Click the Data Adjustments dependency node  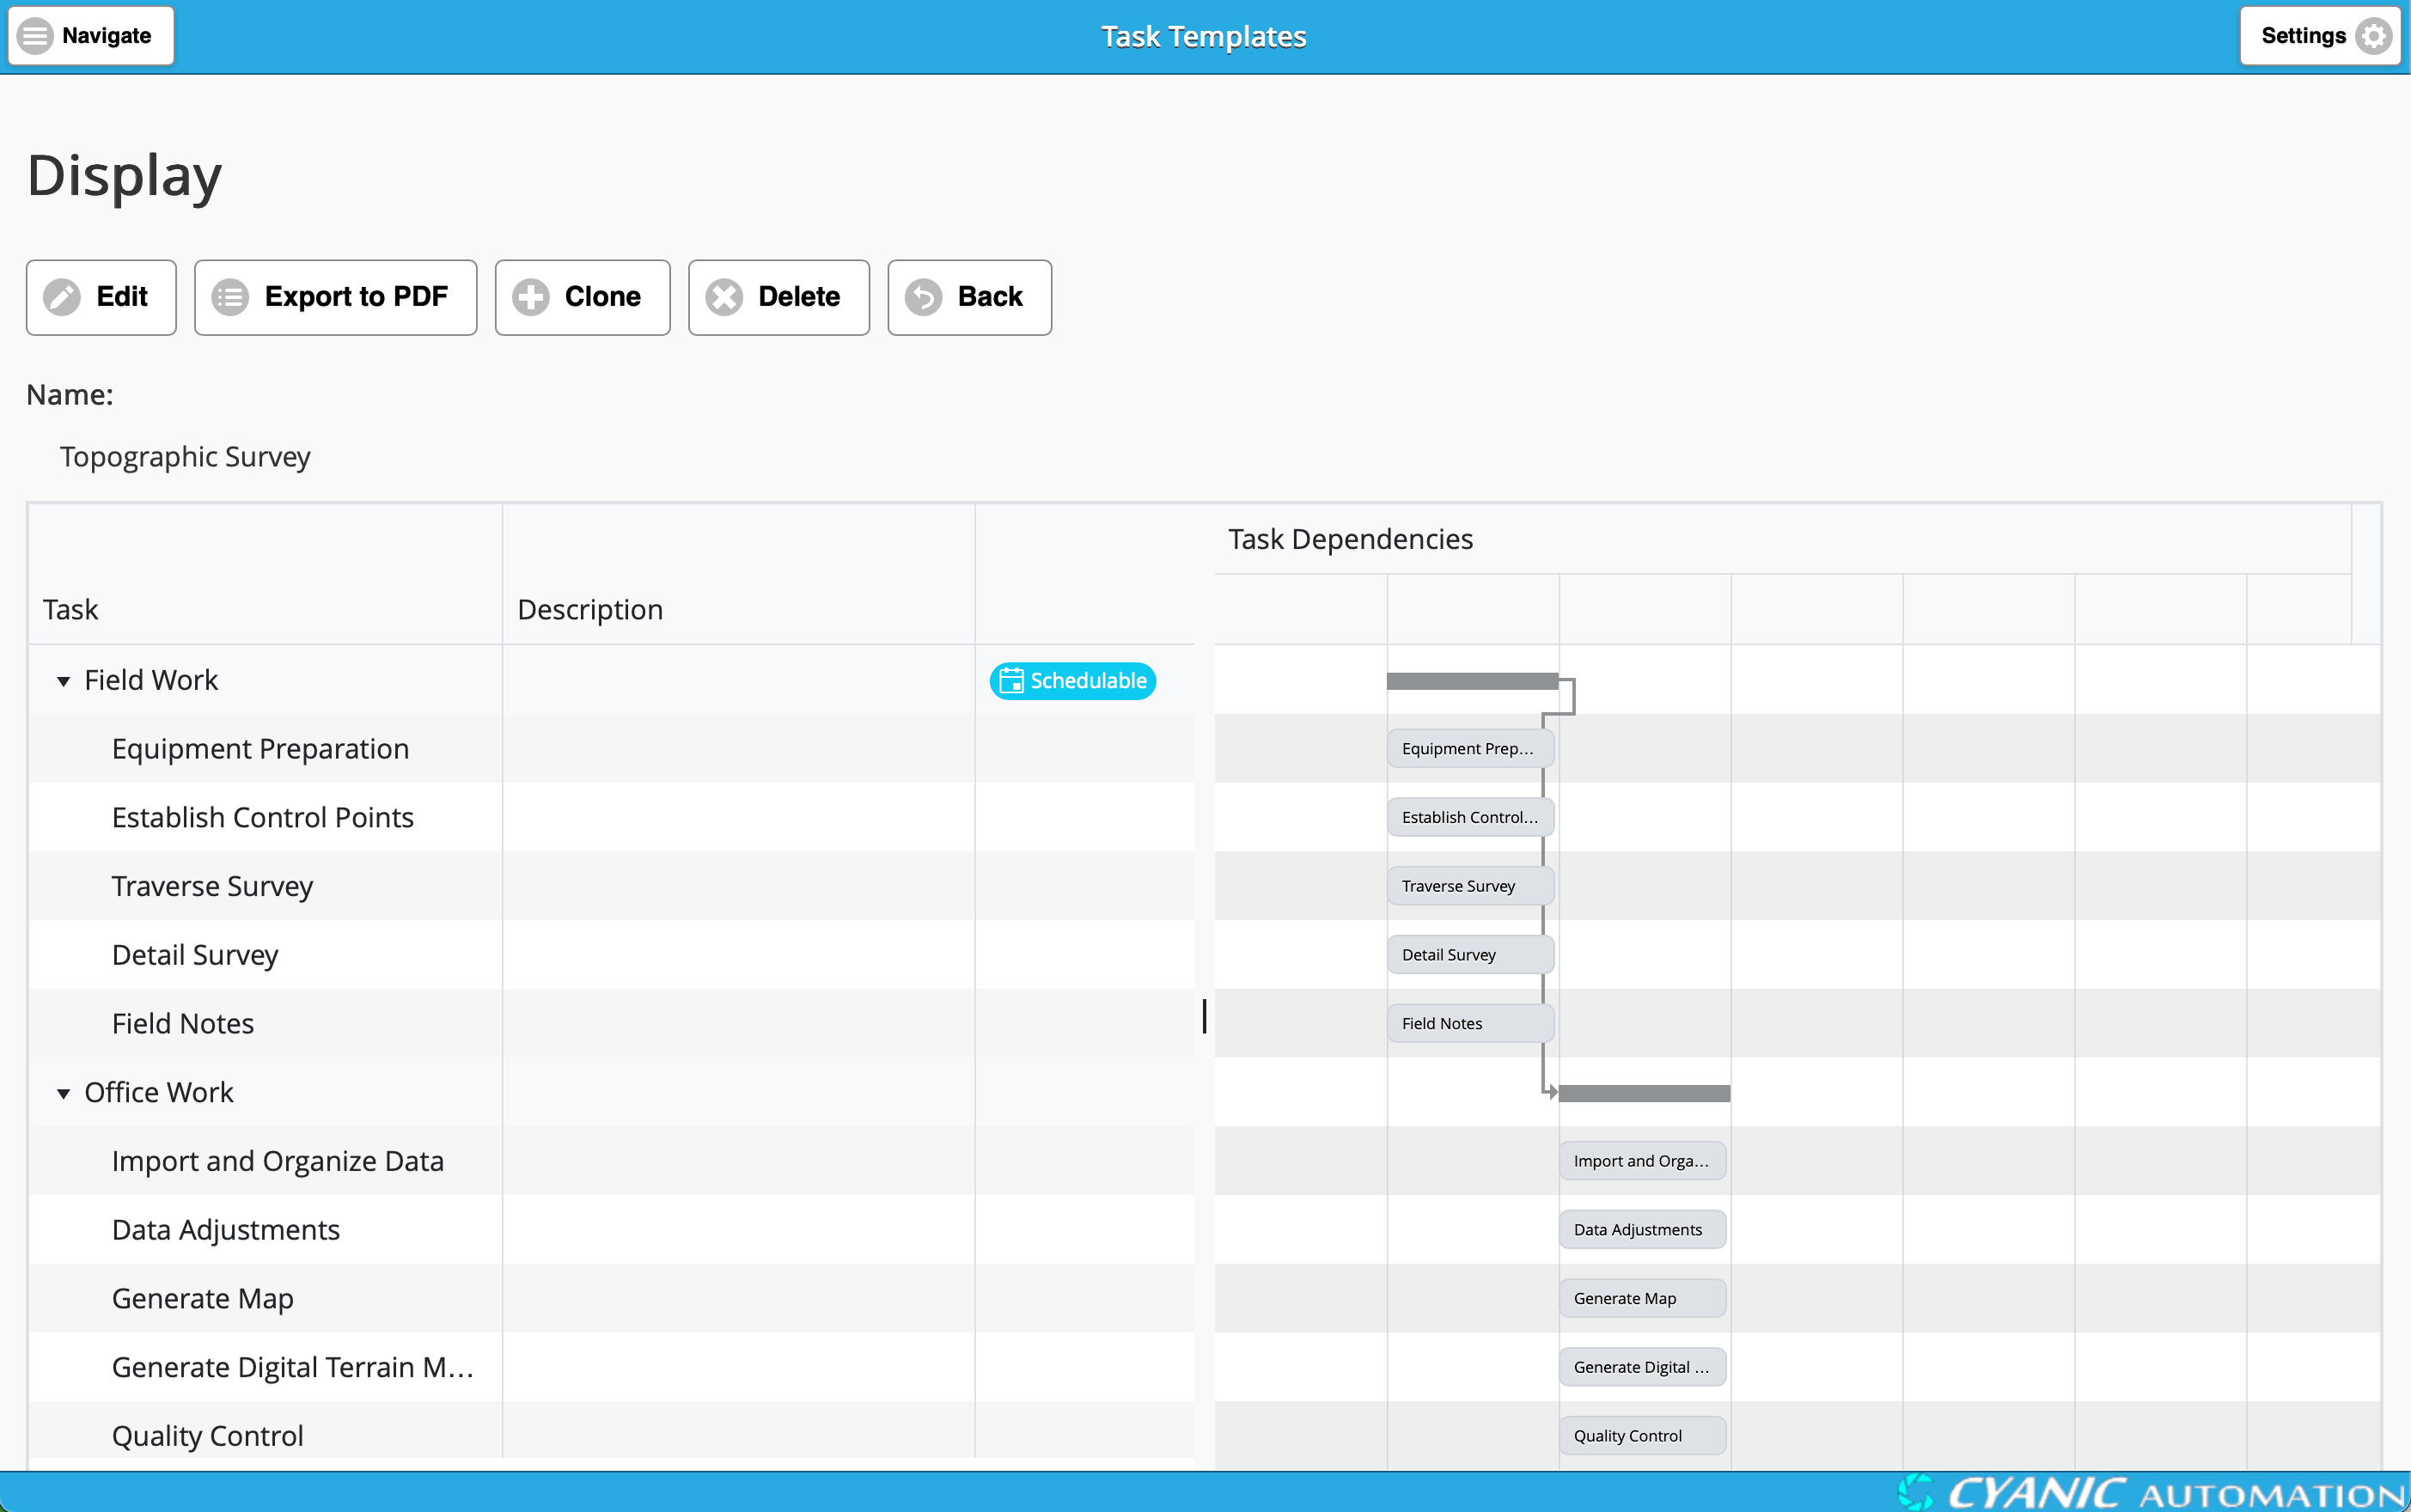1642,1229
